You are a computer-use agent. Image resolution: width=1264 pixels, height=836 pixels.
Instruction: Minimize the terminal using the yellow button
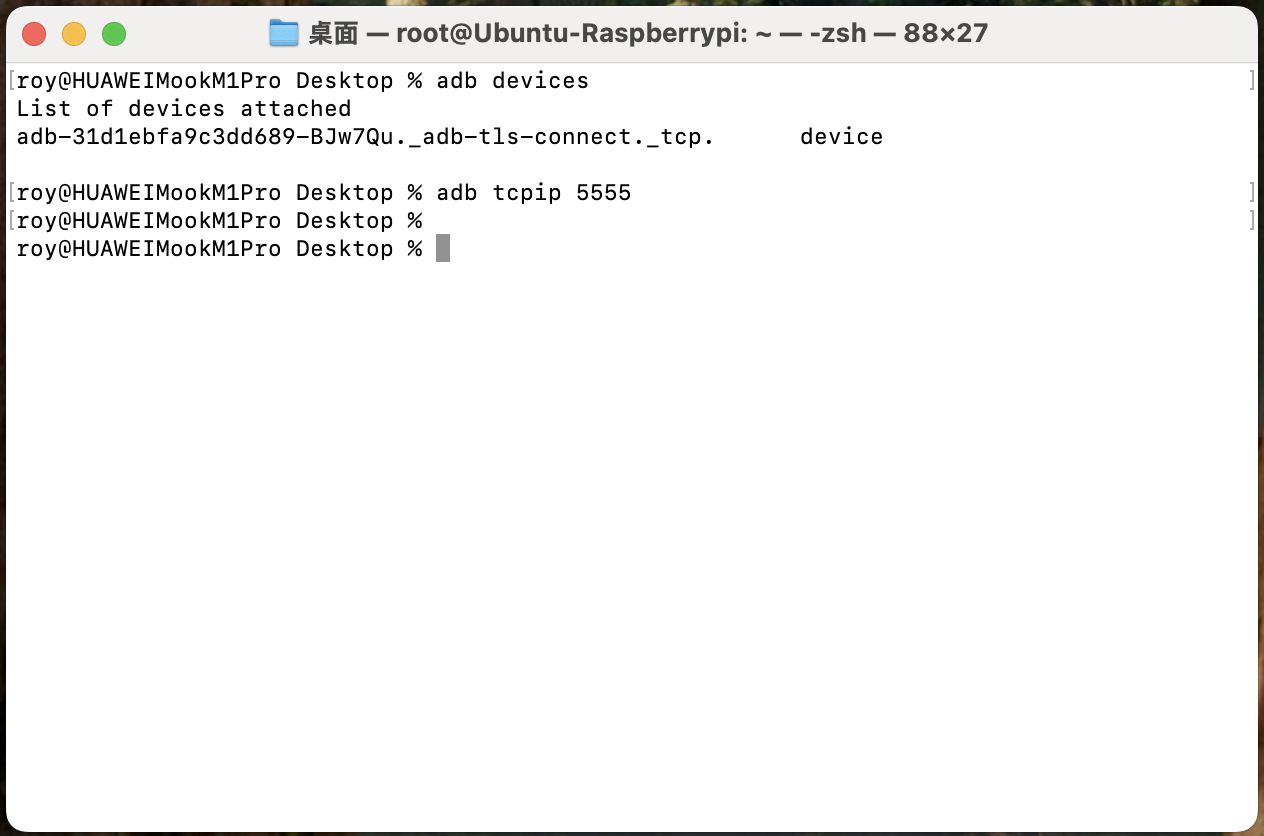click(x=74, y=34)
